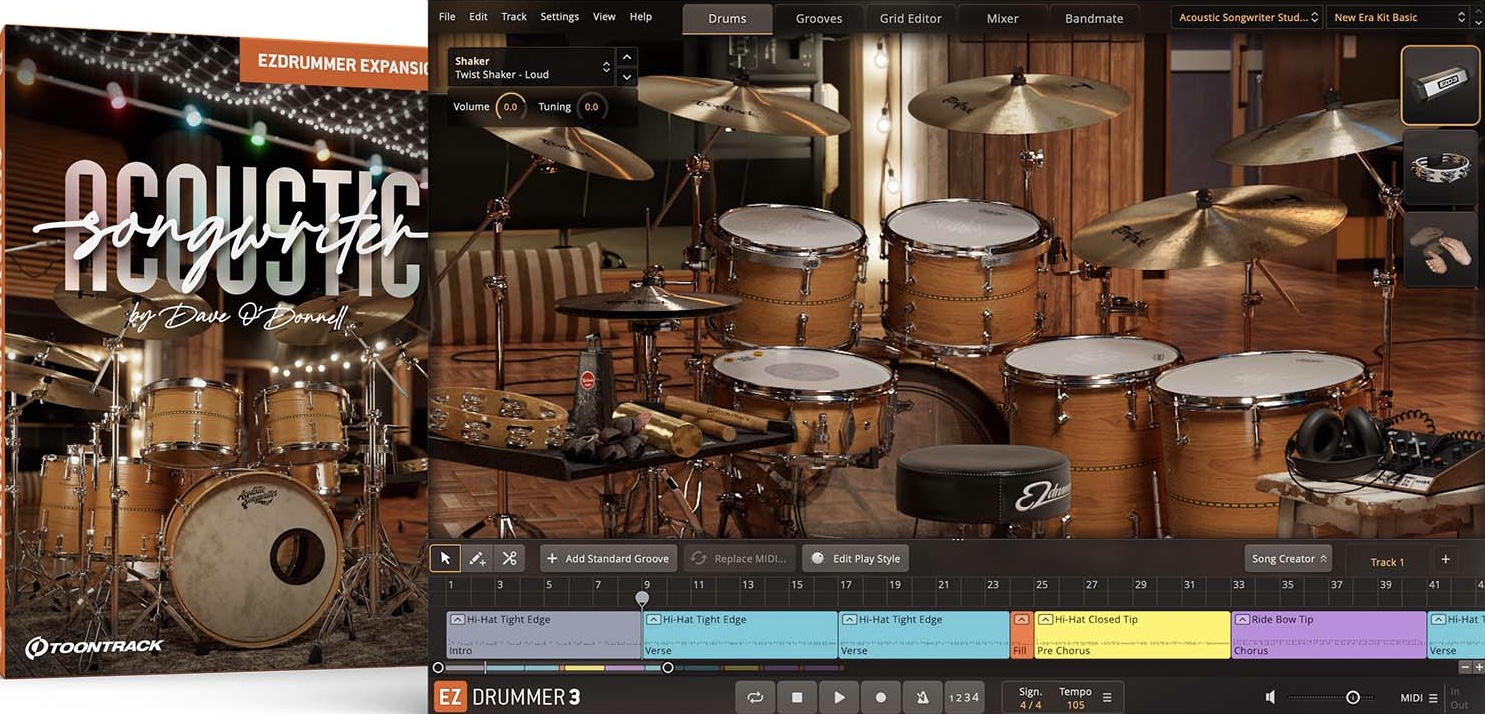The width and height of the screenshot is (1485, 714).
Task: Click the Edit Play Style button
Action: point(856,559)
